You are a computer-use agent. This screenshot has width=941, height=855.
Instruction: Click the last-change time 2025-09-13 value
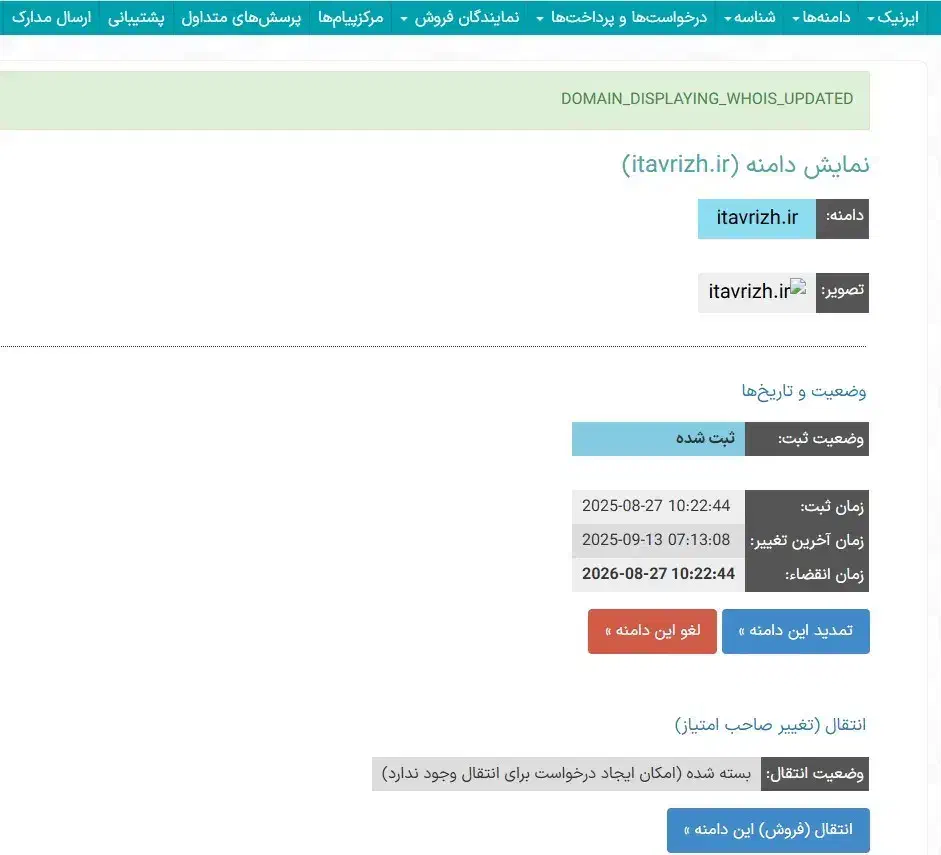pyautogui.click(x=656, y=540)
